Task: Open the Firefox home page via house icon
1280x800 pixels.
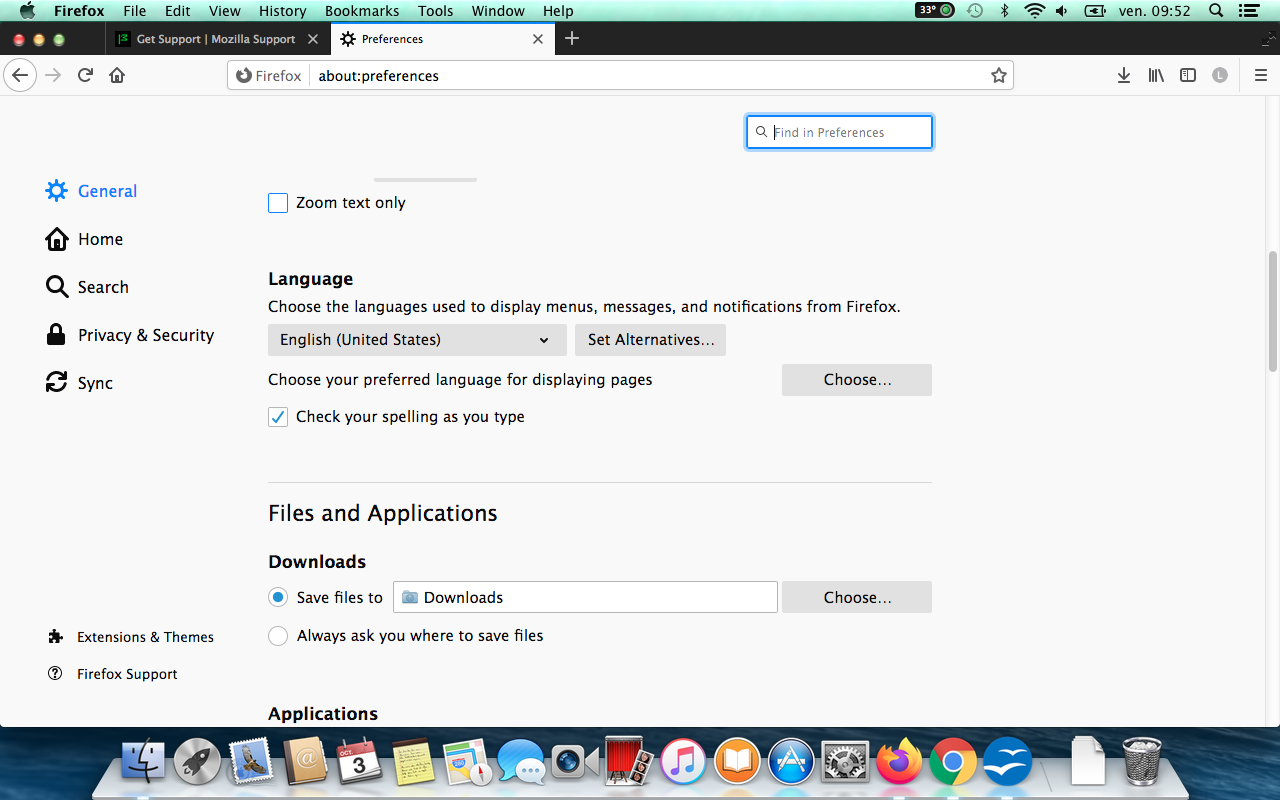Action: 117,75
